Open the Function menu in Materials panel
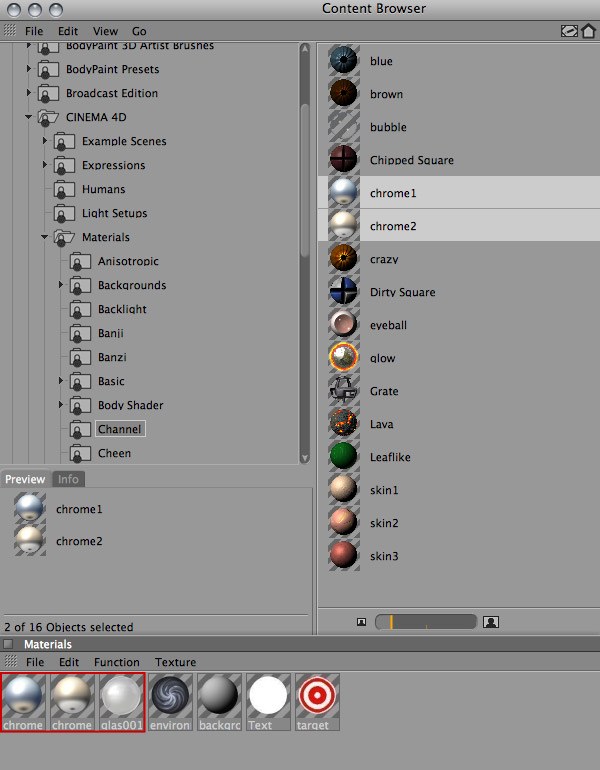 point(117,662)
